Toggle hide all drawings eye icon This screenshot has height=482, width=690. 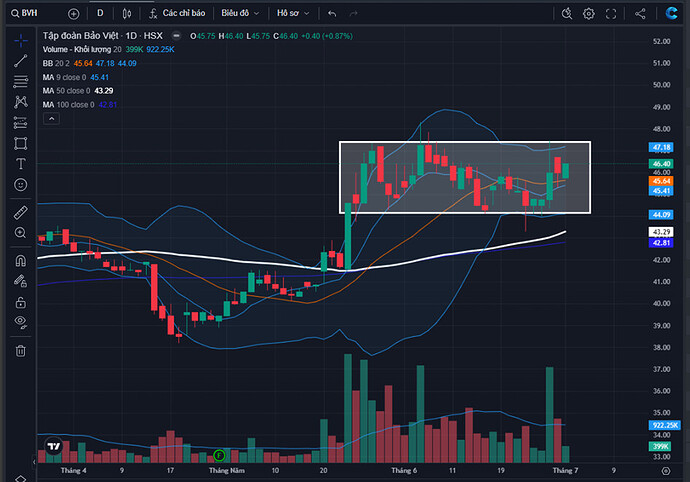tap(21, 322)
